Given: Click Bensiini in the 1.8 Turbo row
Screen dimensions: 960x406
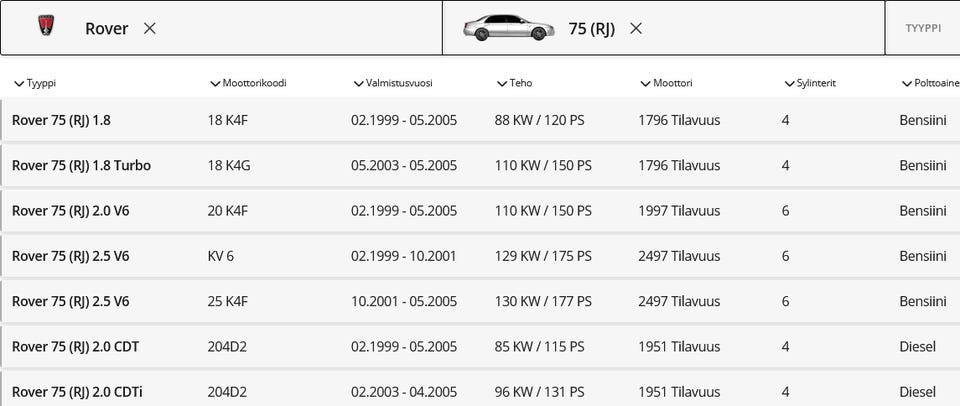Looking at the screenshot, I should tap(923, 165).
